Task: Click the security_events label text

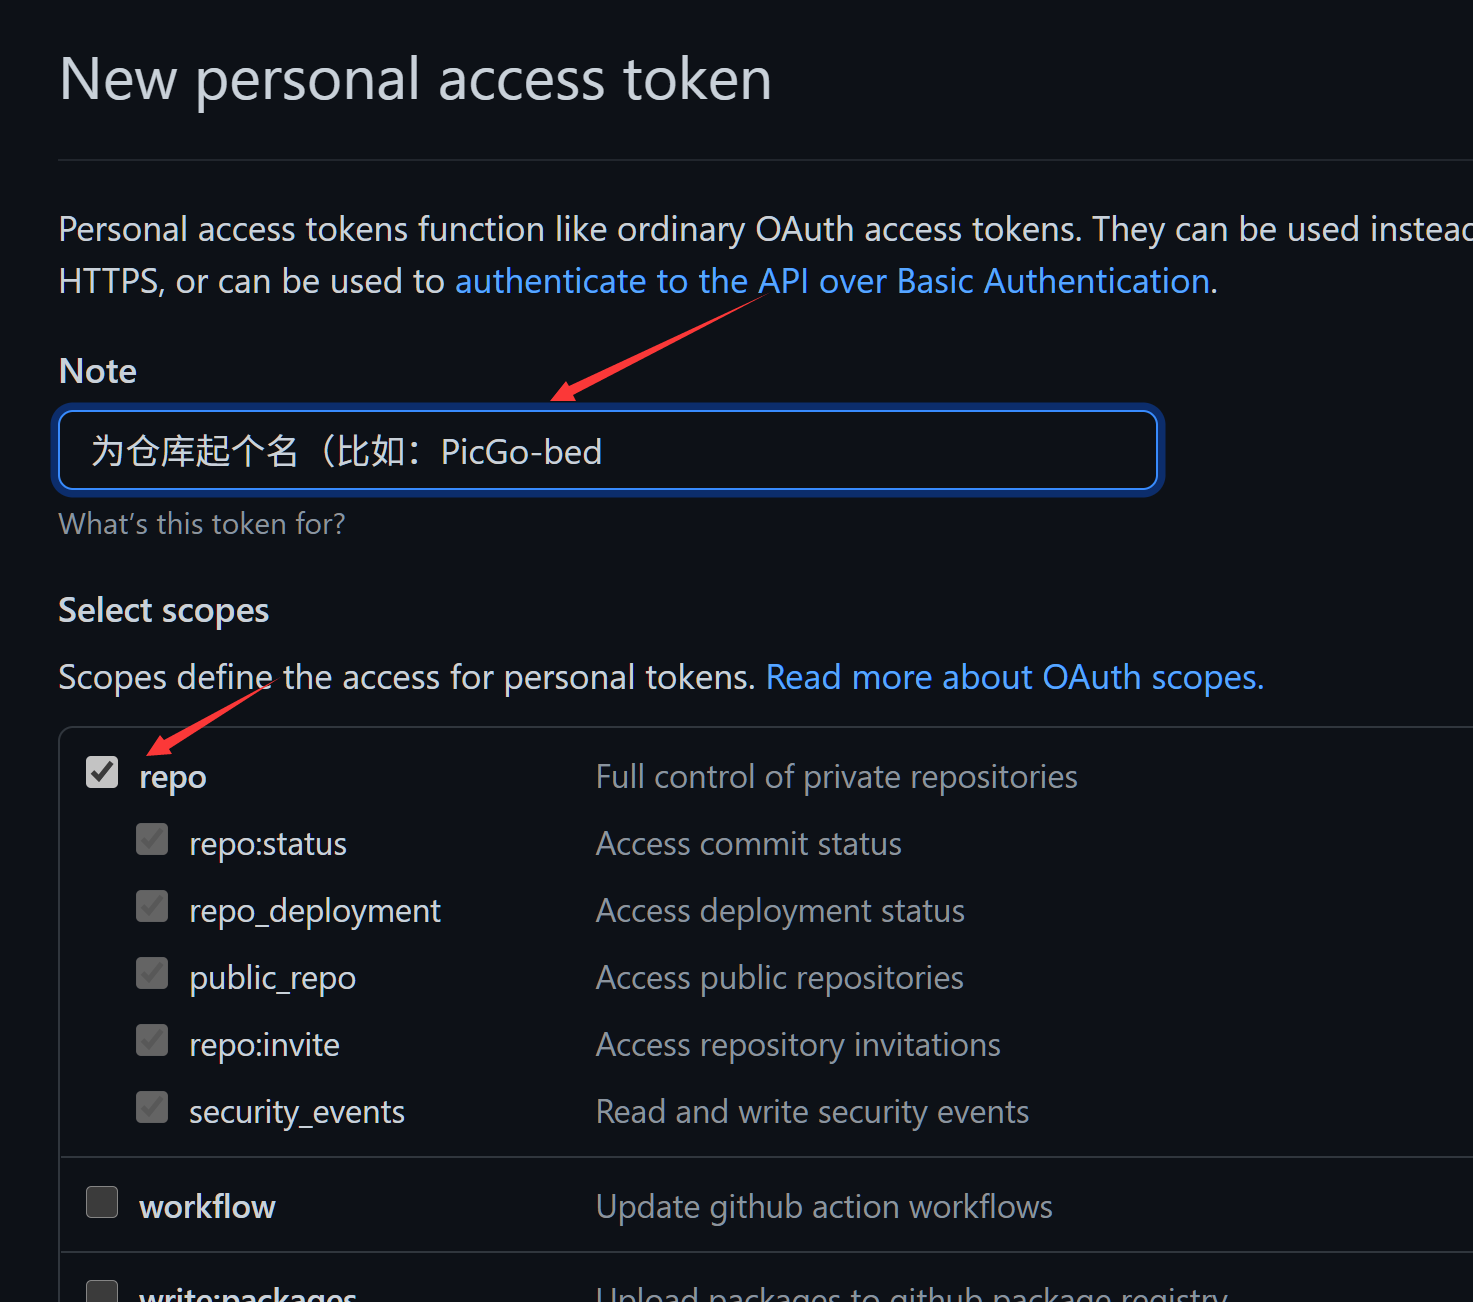Action: [297, 1112]
